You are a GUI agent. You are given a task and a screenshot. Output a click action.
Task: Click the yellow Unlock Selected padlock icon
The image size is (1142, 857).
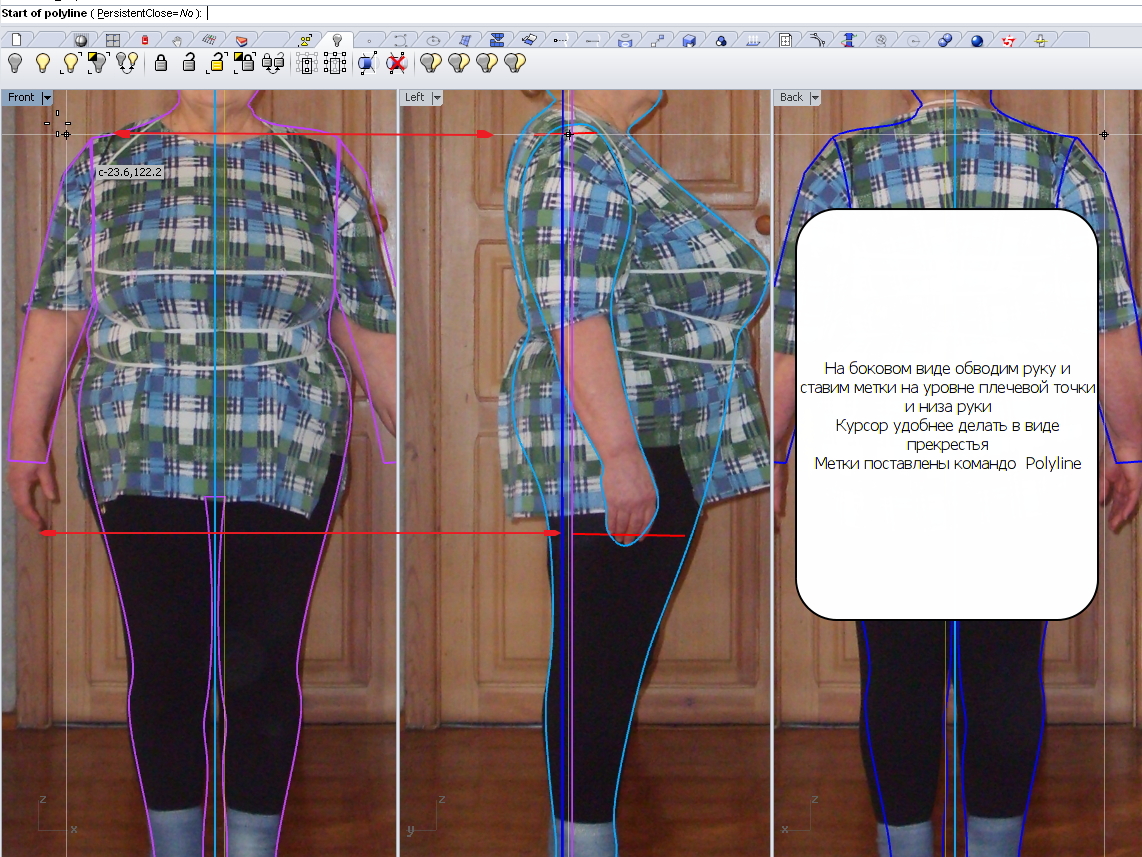[216, 63]
